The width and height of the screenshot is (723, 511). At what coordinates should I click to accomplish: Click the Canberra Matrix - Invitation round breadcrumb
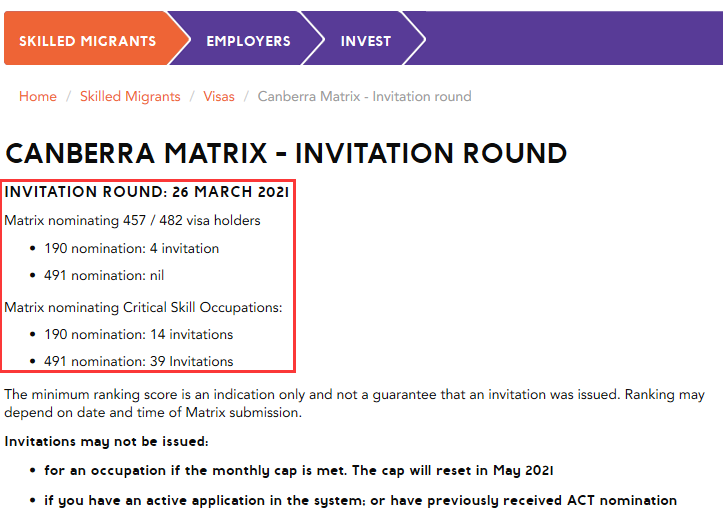(x=364, y=96)
